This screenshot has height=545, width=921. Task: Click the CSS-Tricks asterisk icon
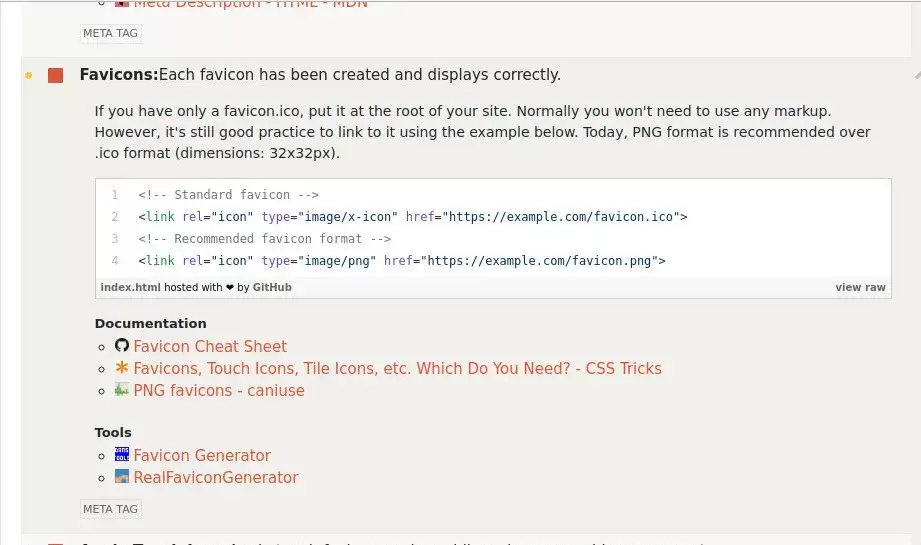click(122, 368)
